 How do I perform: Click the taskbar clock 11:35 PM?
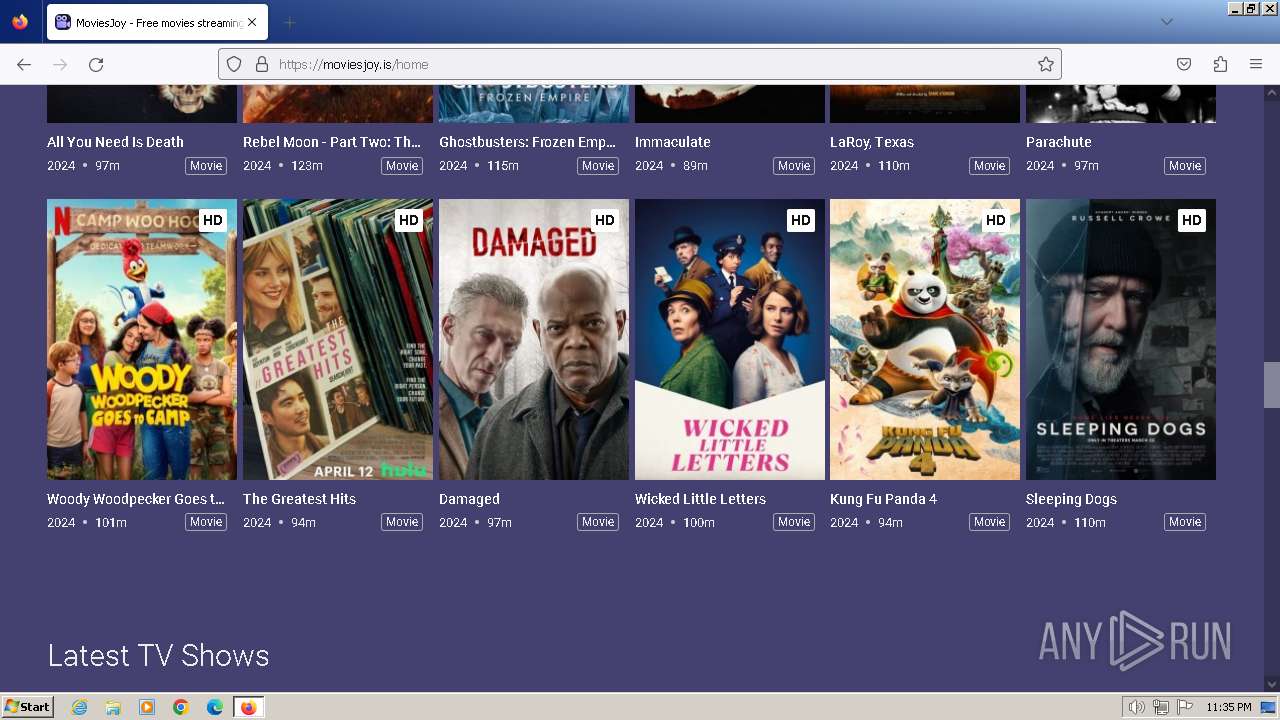click(x=1229, y=707)
